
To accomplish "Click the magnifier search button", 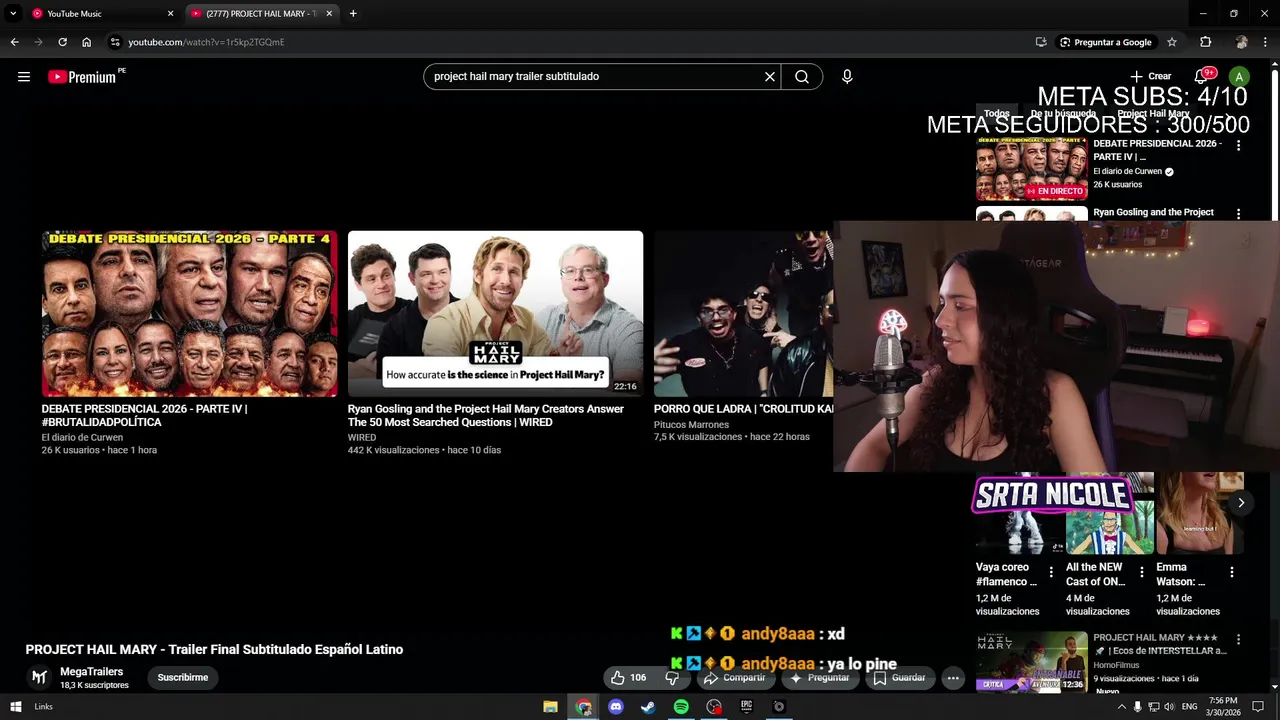I will click(x=802, y=77).
